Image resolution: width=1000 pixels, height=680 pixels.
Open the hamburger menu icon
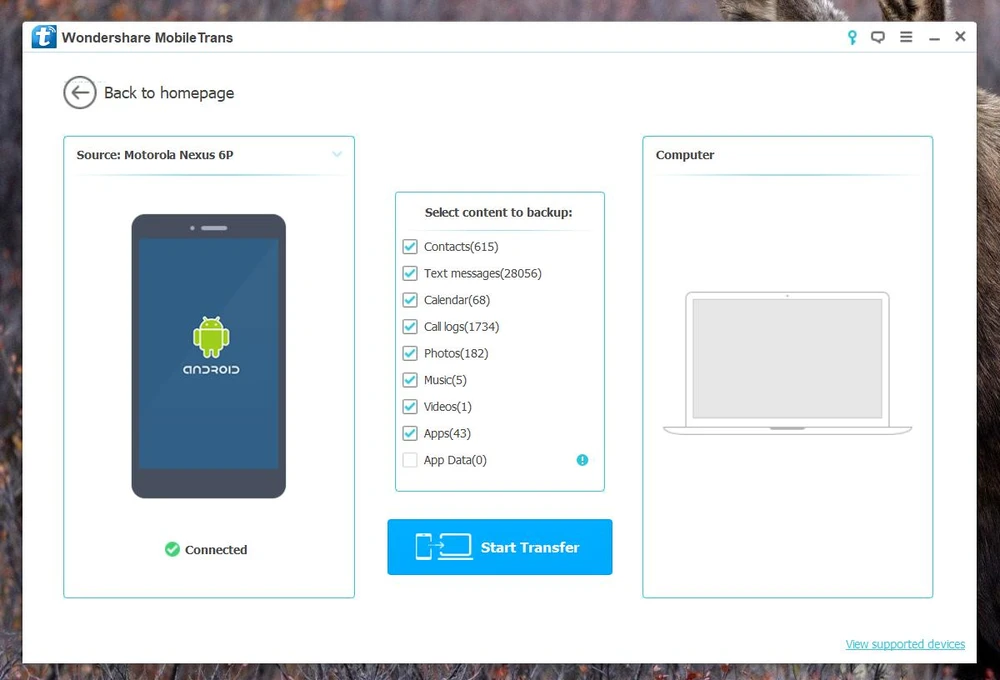[x=906, y=38]
